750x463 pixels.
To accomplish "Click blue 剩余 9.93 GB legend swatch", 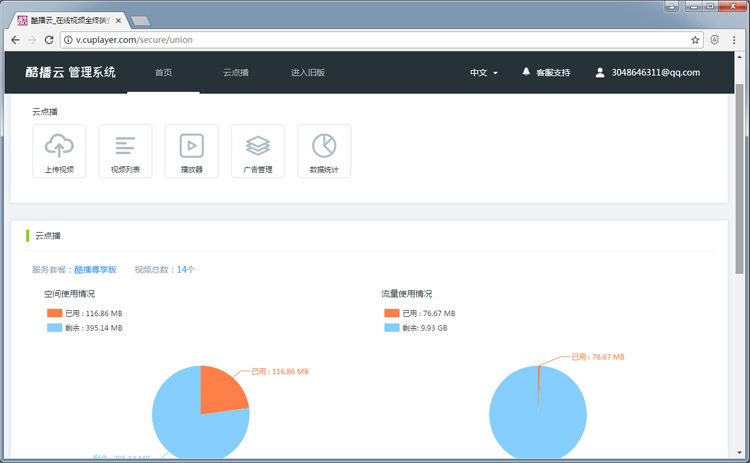I will click(392, 328).
